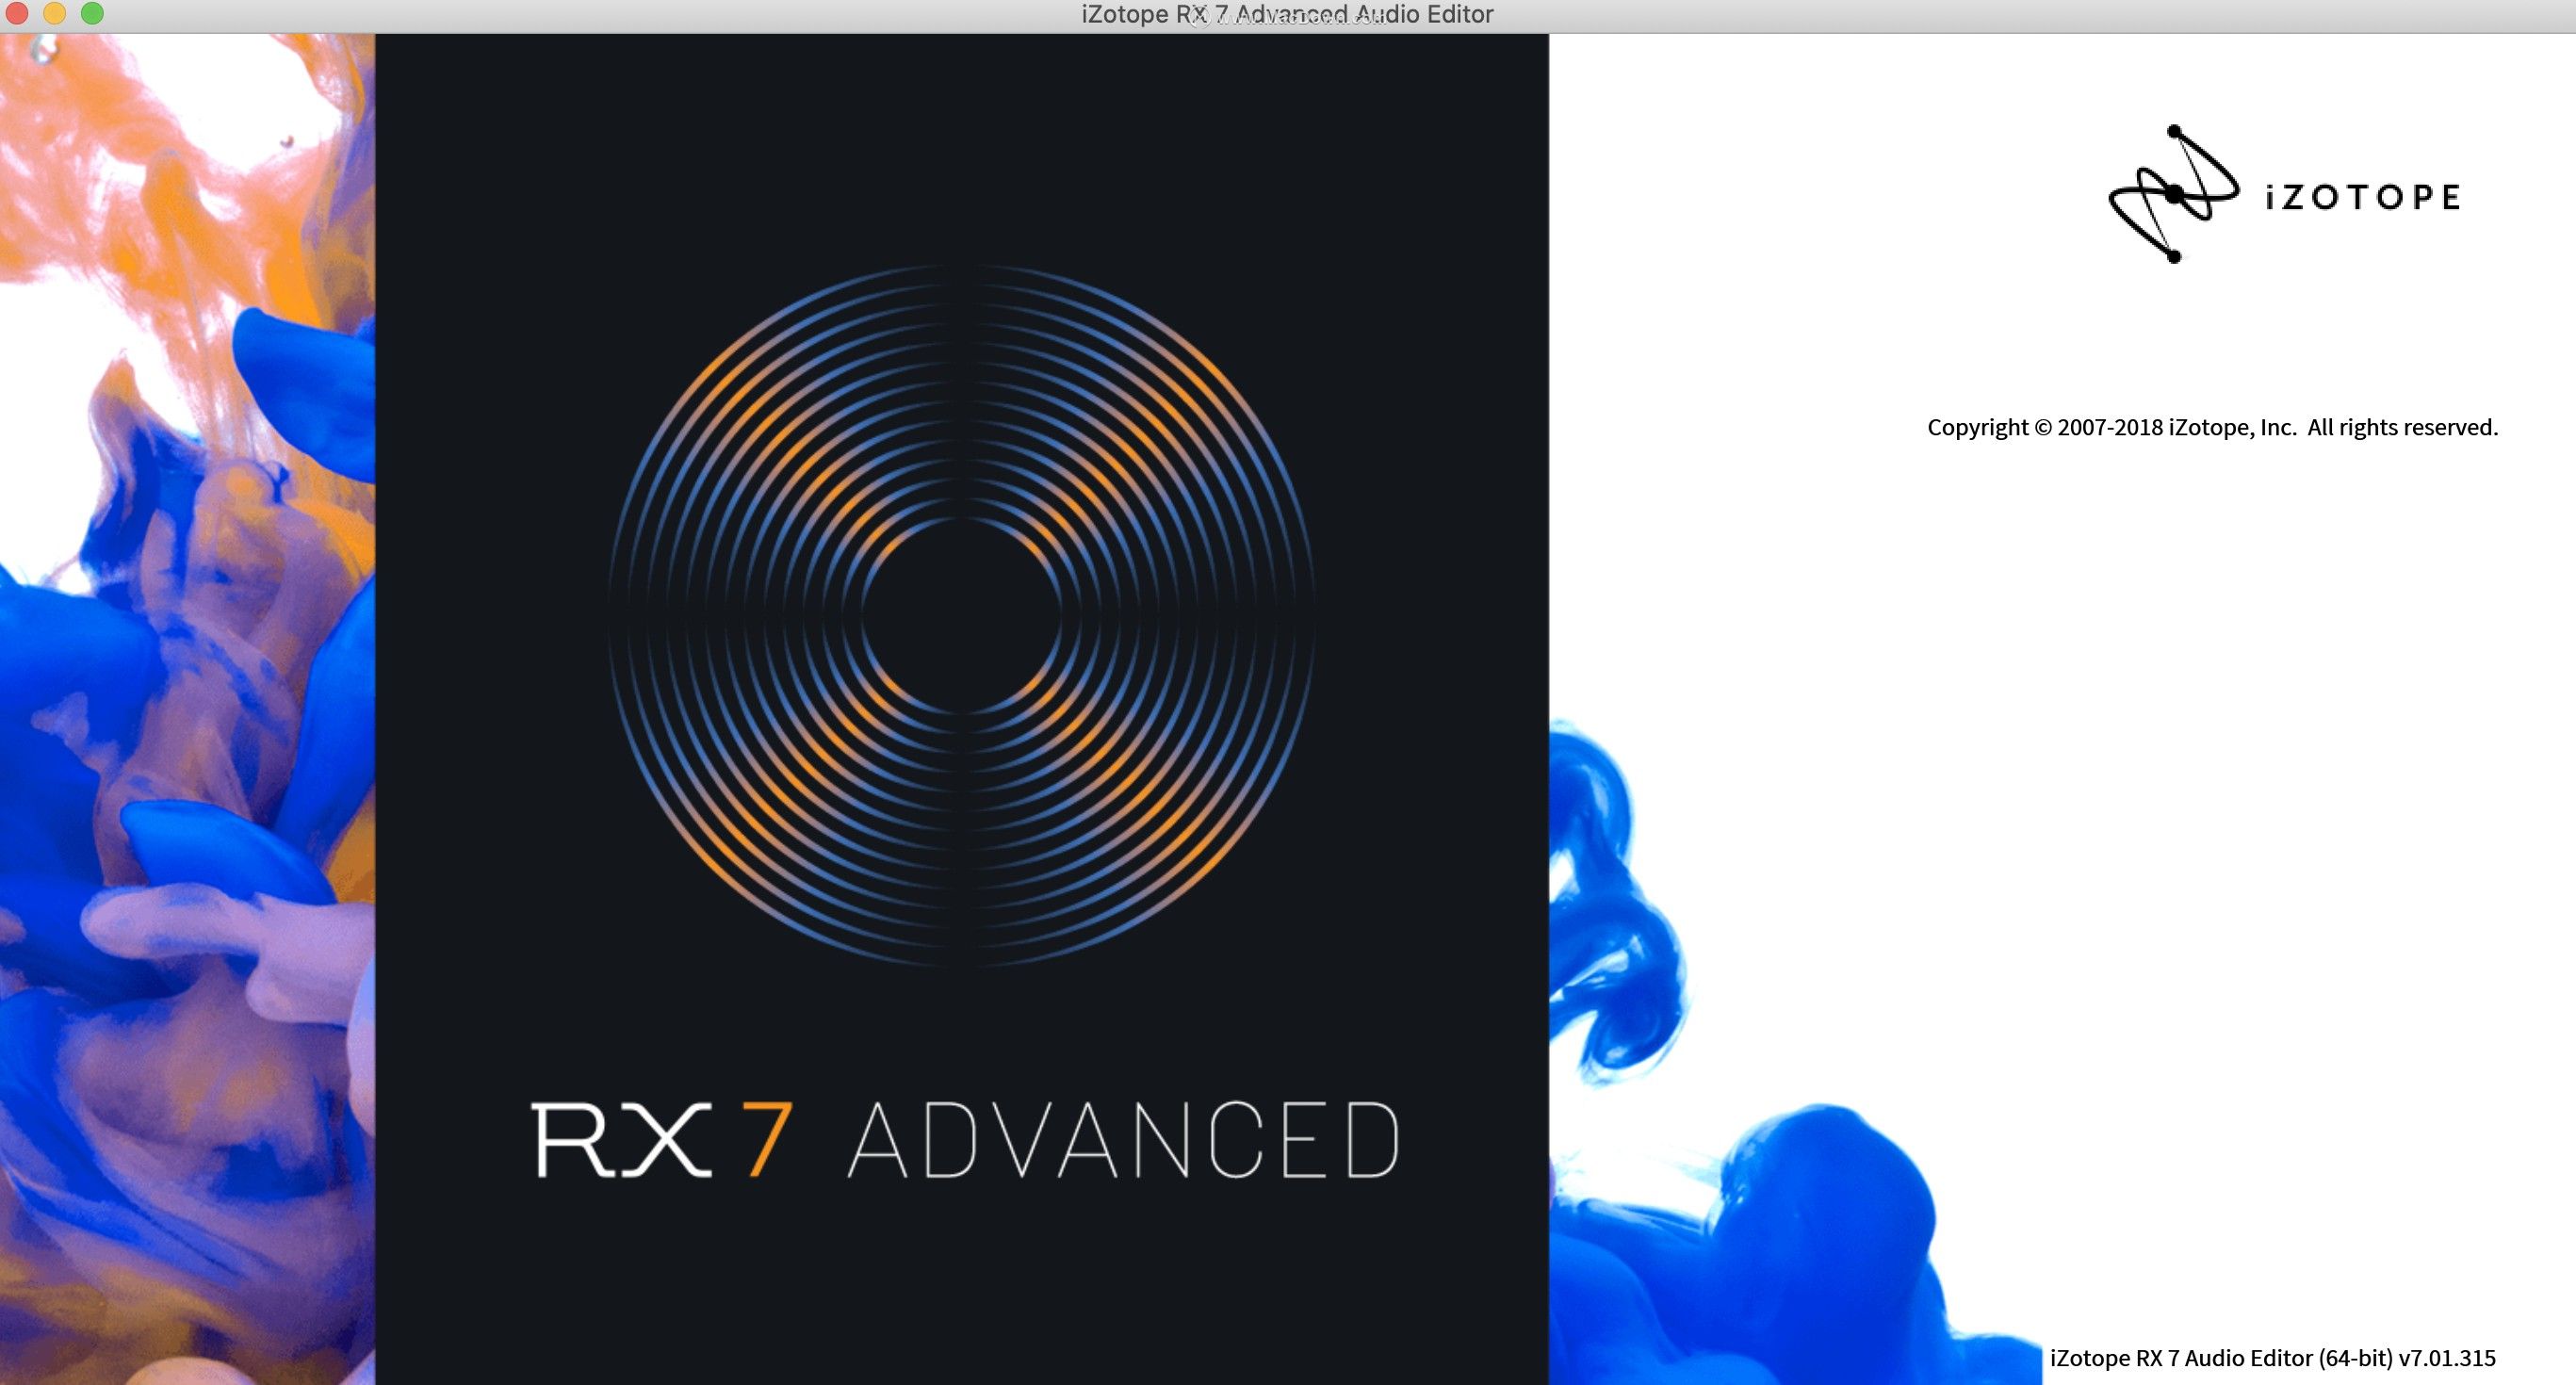
Task: Click the window title 'iZotope RX 7 Advanced Audio Editor'
Action: click(x=1287, y=14)
